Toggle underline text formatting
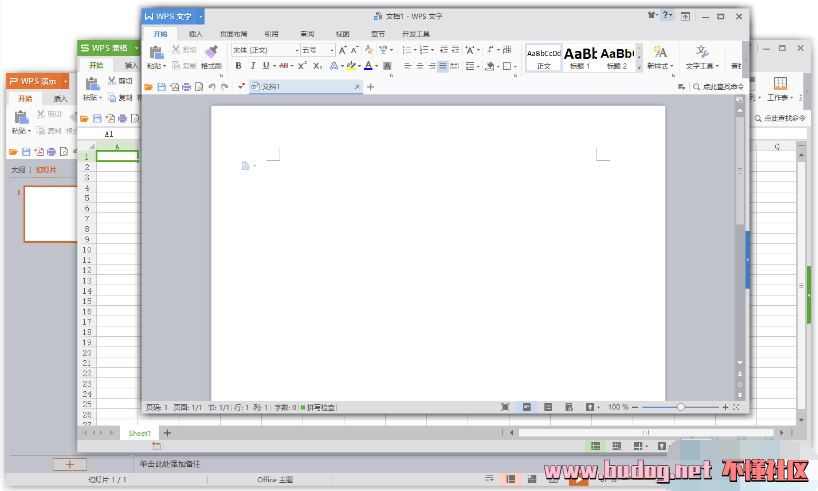The height and width of the screenshot is (491, 818). point(266,66)
